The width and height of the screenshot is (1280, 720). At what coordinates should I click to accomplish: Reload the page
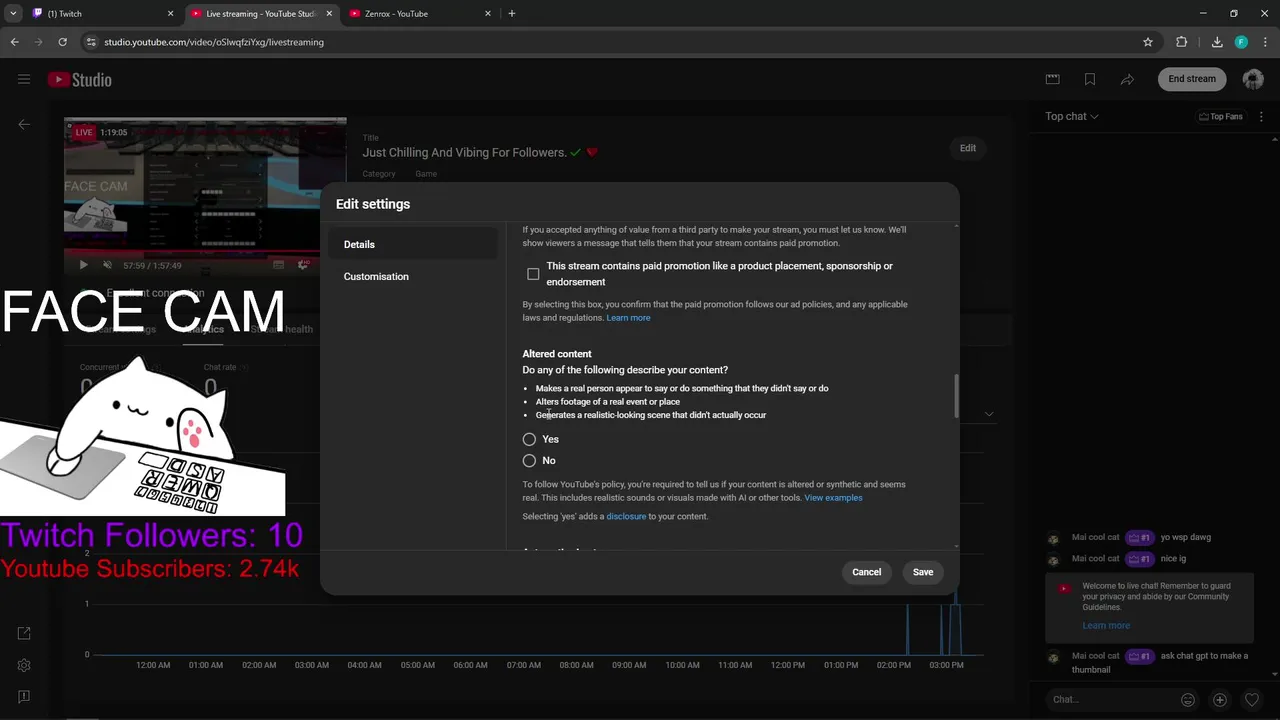click(62, 42)
